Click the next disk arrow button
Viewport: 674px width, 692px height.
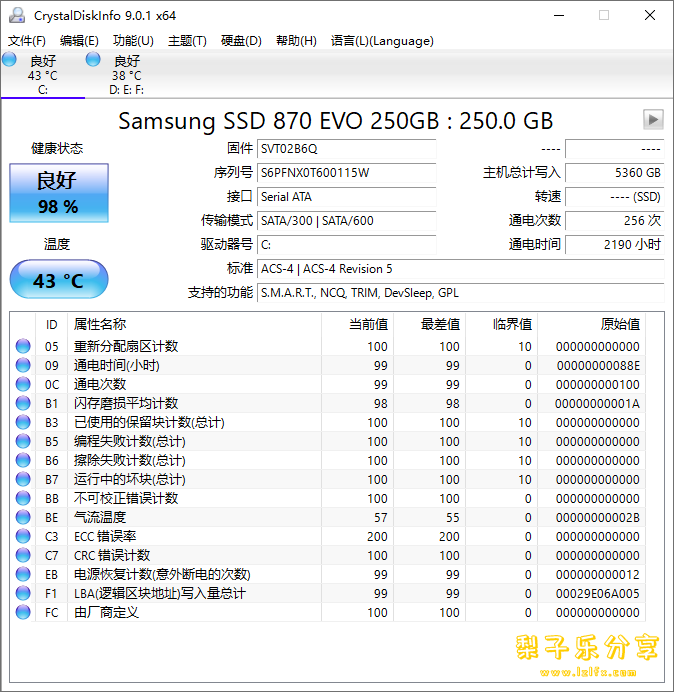(x=653, y=119)
